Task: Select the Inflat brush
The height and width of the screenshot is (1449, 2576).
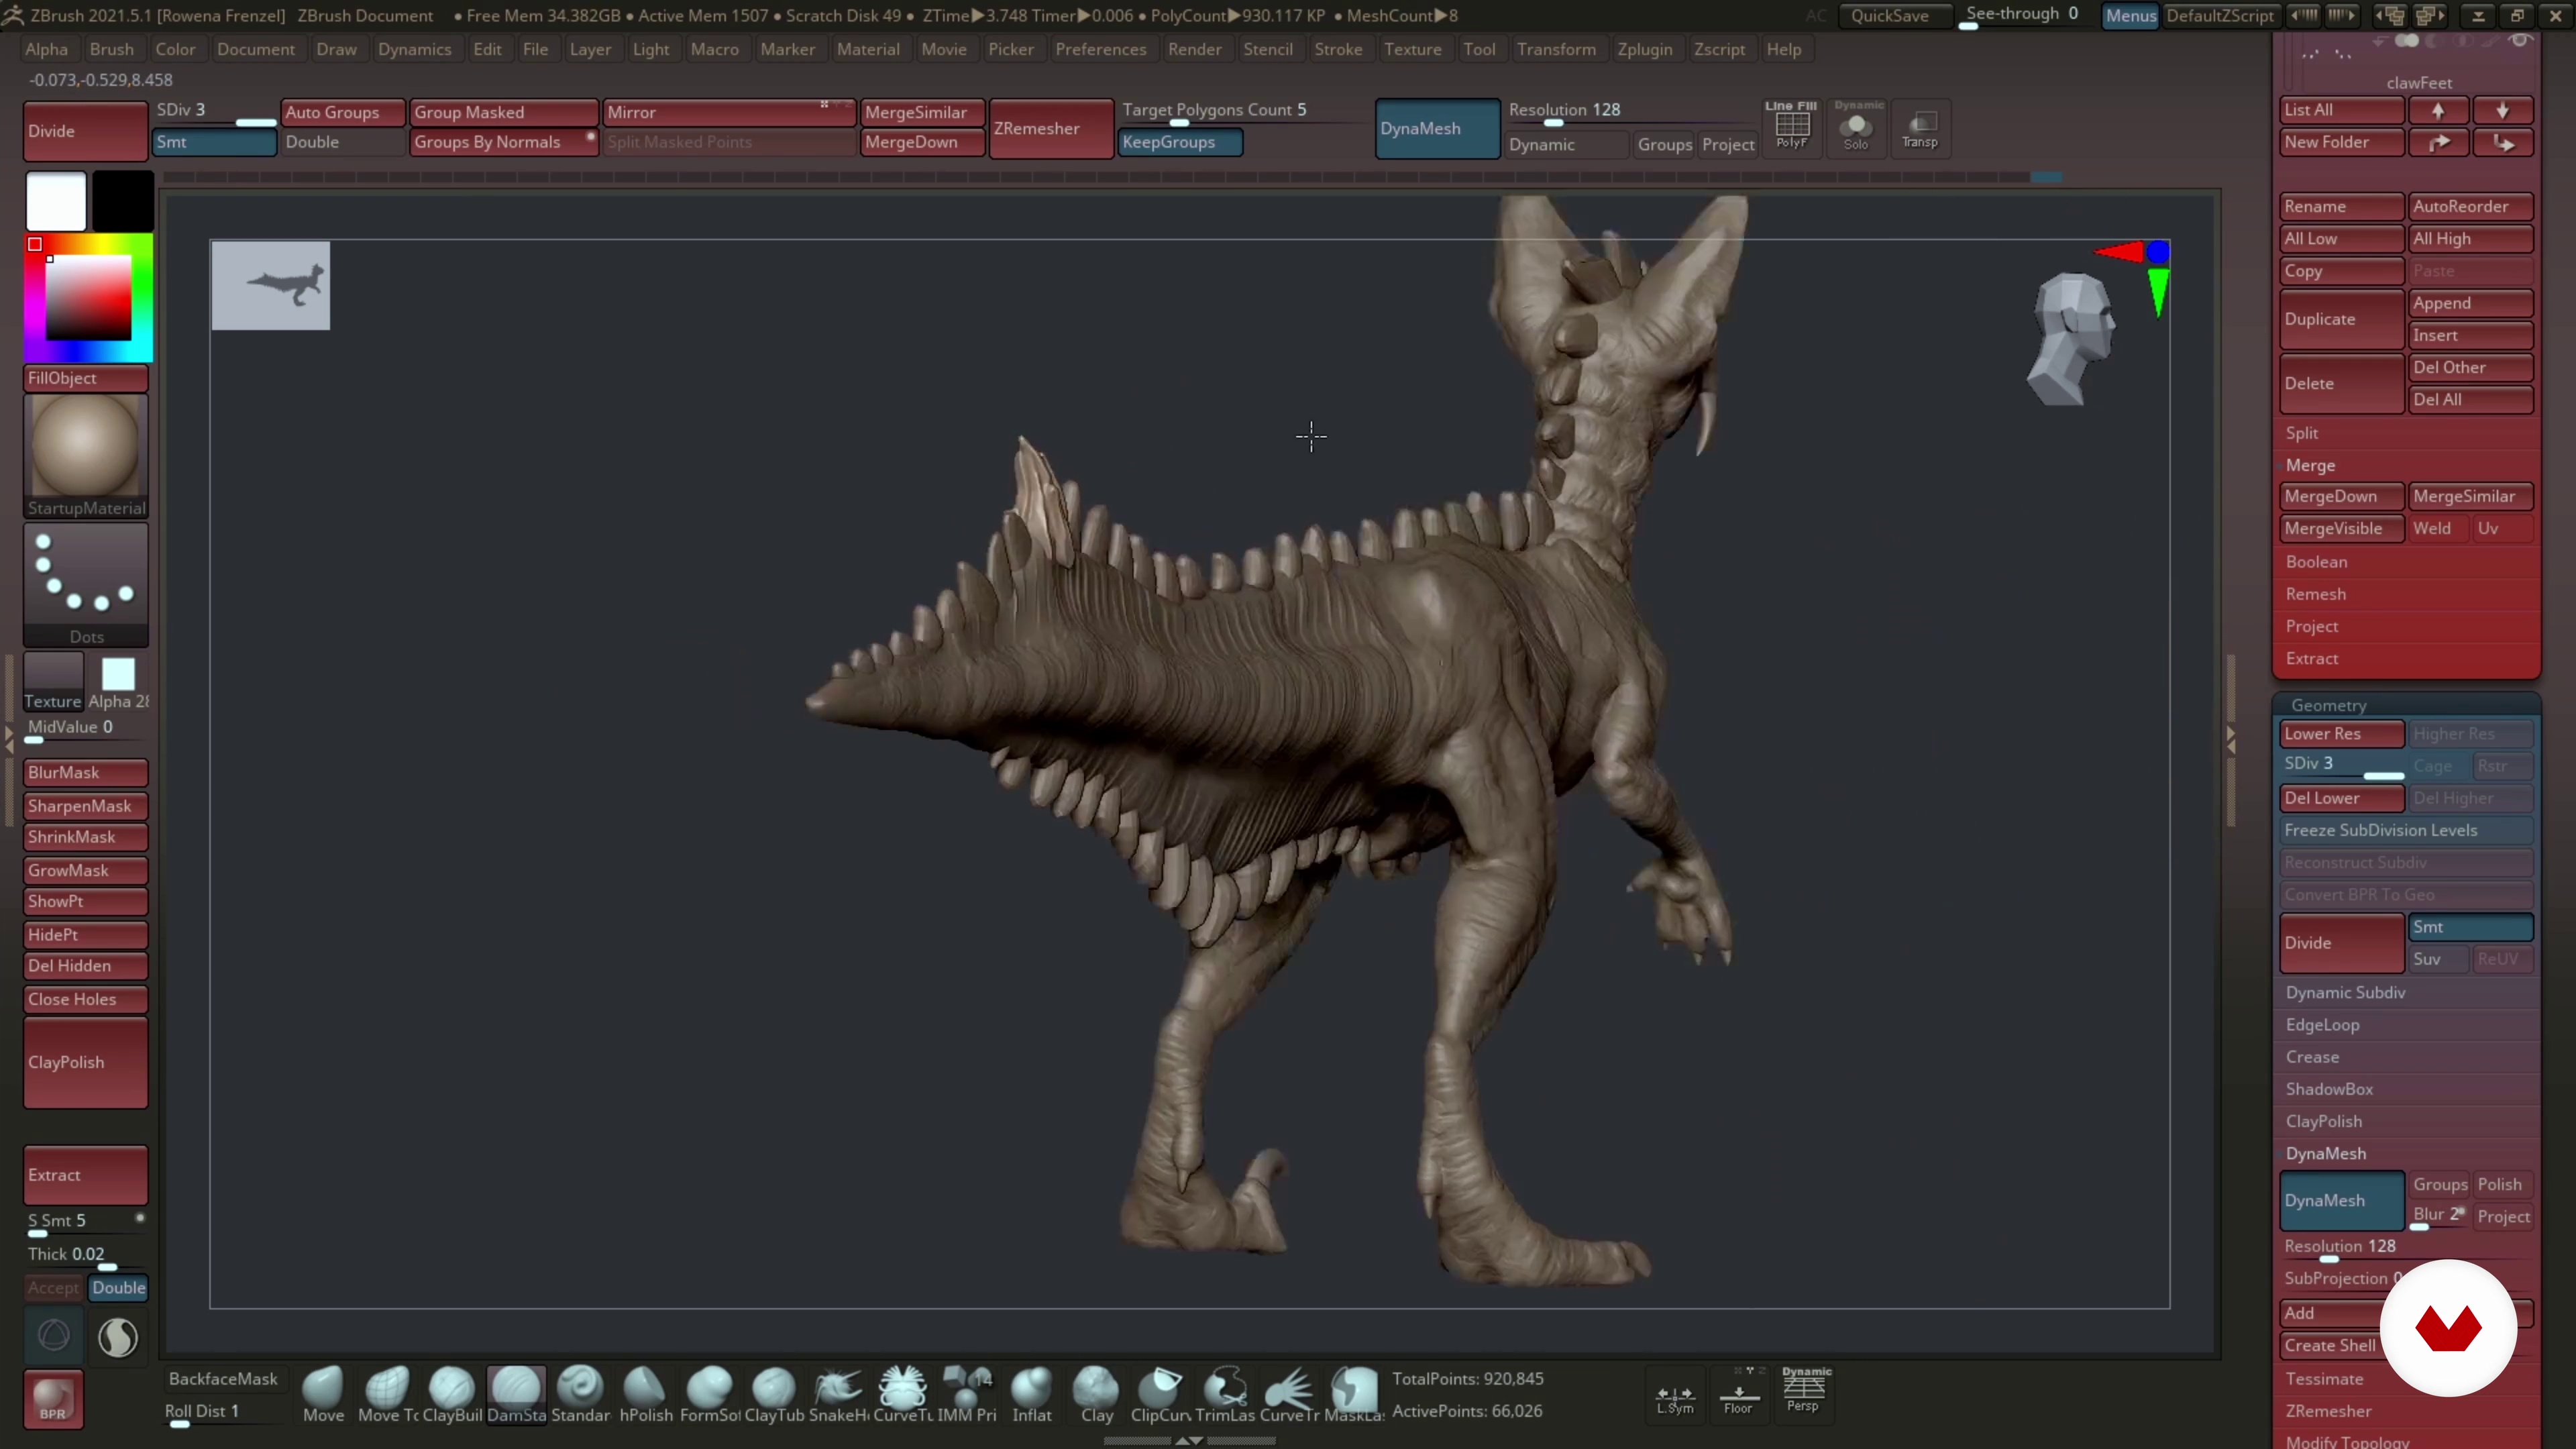Action: 1031,1394
